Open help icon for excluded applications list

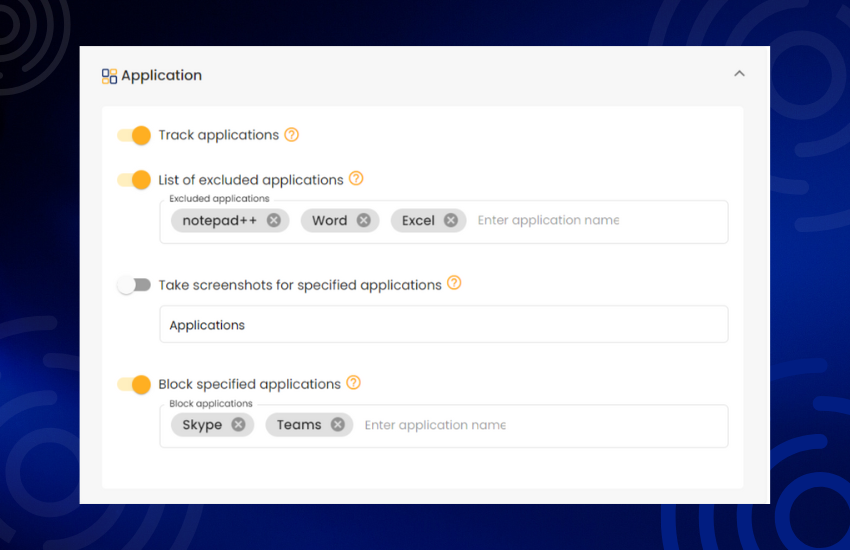356,178
